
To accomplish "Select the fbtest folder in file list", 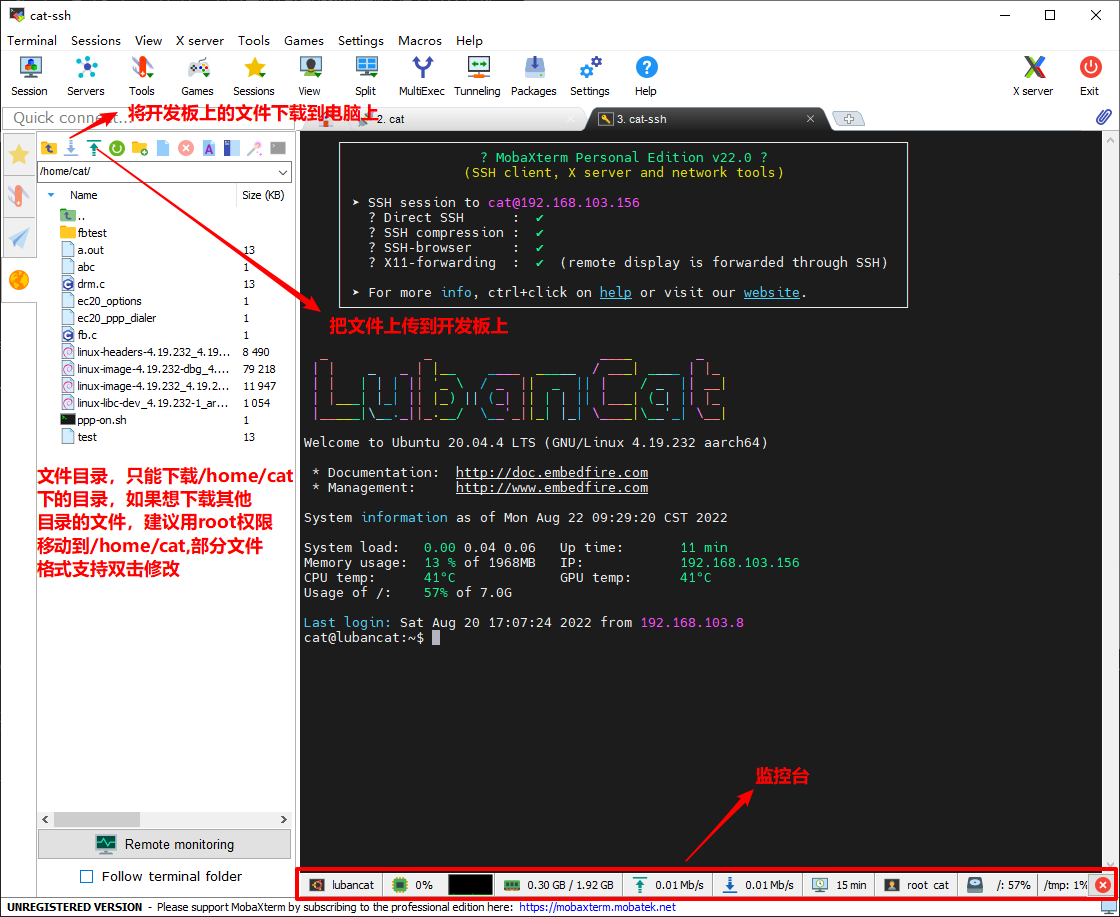I will [x=92, y=233].
